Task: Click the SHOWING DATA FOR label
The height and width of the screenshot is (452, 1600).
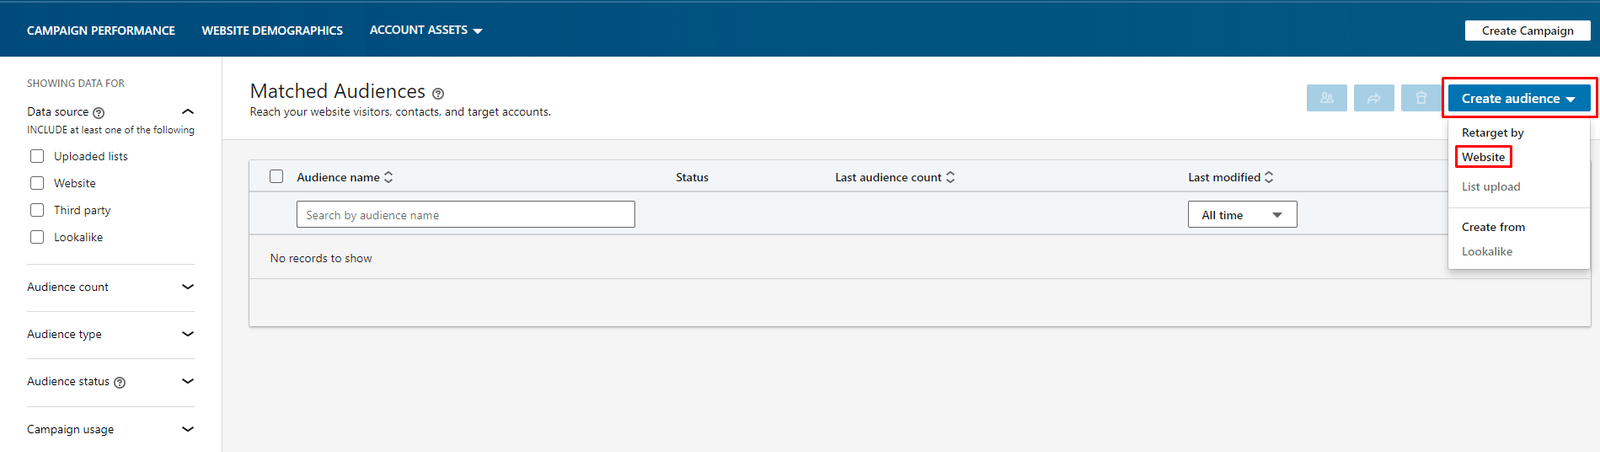Action: (76, 83)
